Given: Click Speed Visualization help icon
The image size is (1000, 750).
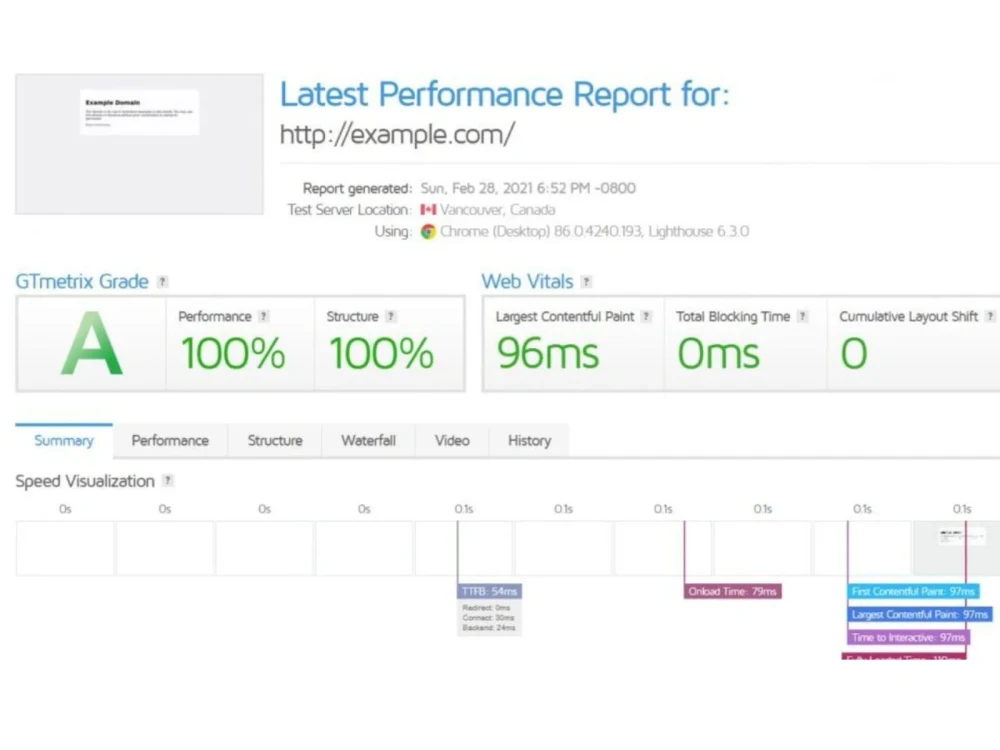Looking at the screenshot, I should [168, 480].
